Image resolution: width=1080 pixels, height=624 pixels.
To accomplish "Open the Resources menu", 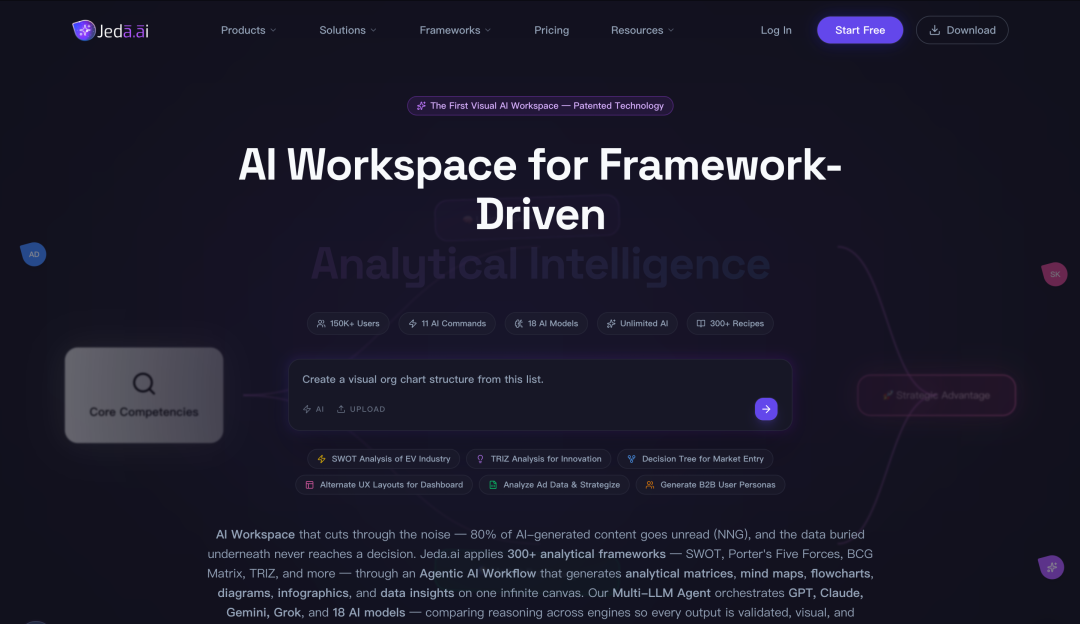I will click(x=642, y=30).
